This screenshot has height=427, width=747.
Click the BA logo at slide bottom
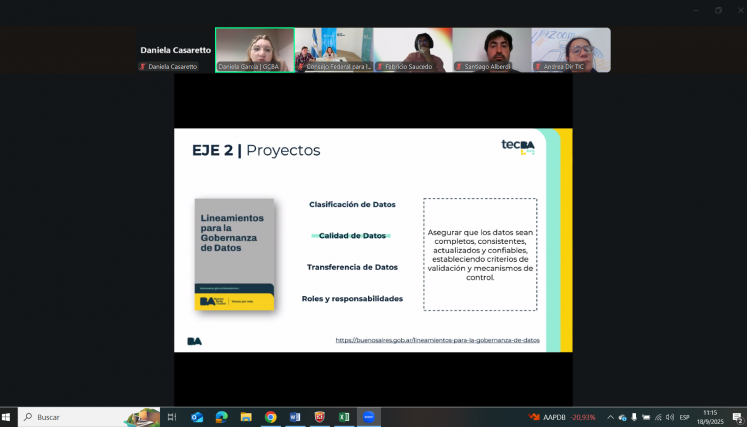click(194, 341)
